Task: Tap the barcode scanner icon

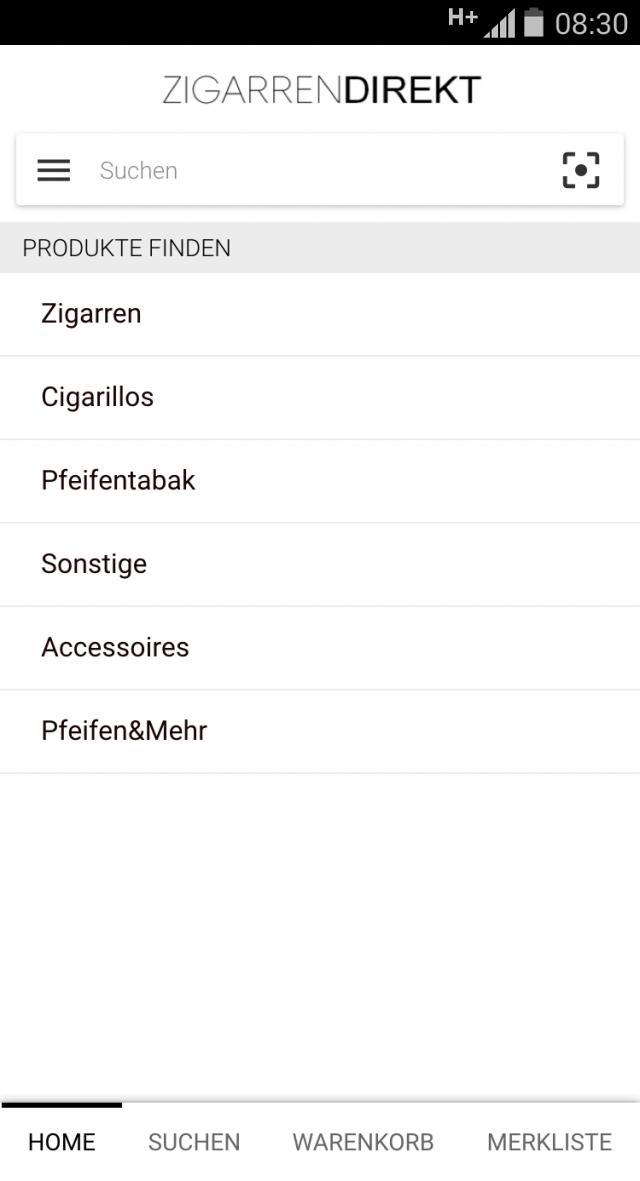Action: [581, 170]
